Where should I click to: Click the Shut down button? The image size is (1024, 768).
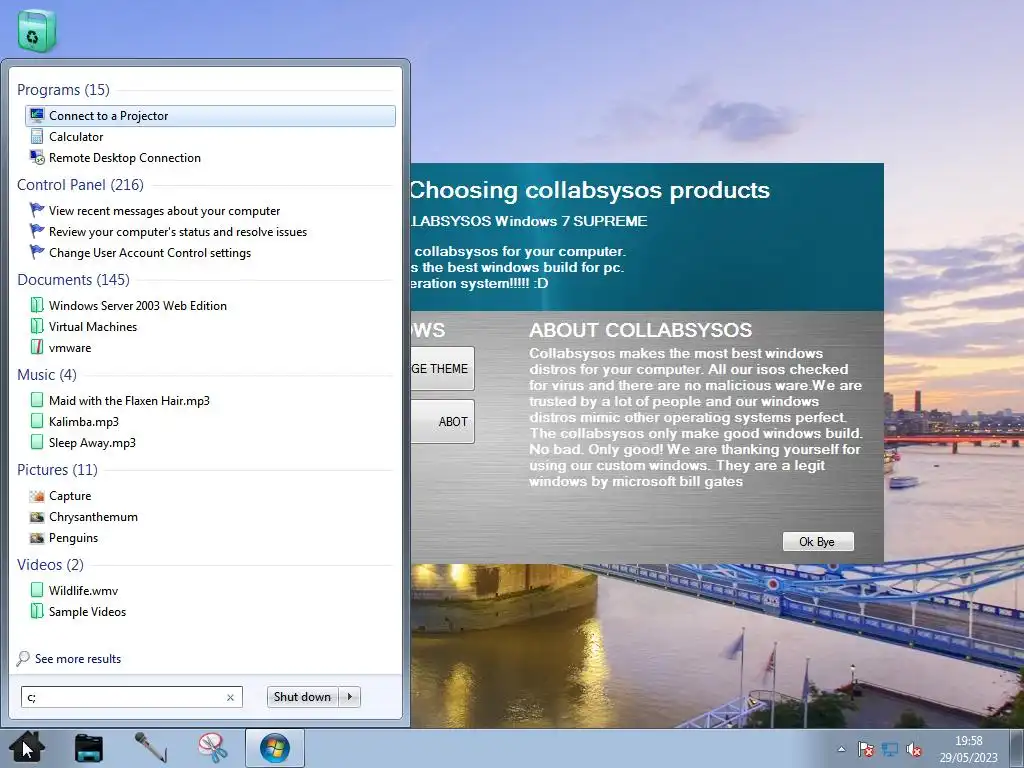[302, 697]
